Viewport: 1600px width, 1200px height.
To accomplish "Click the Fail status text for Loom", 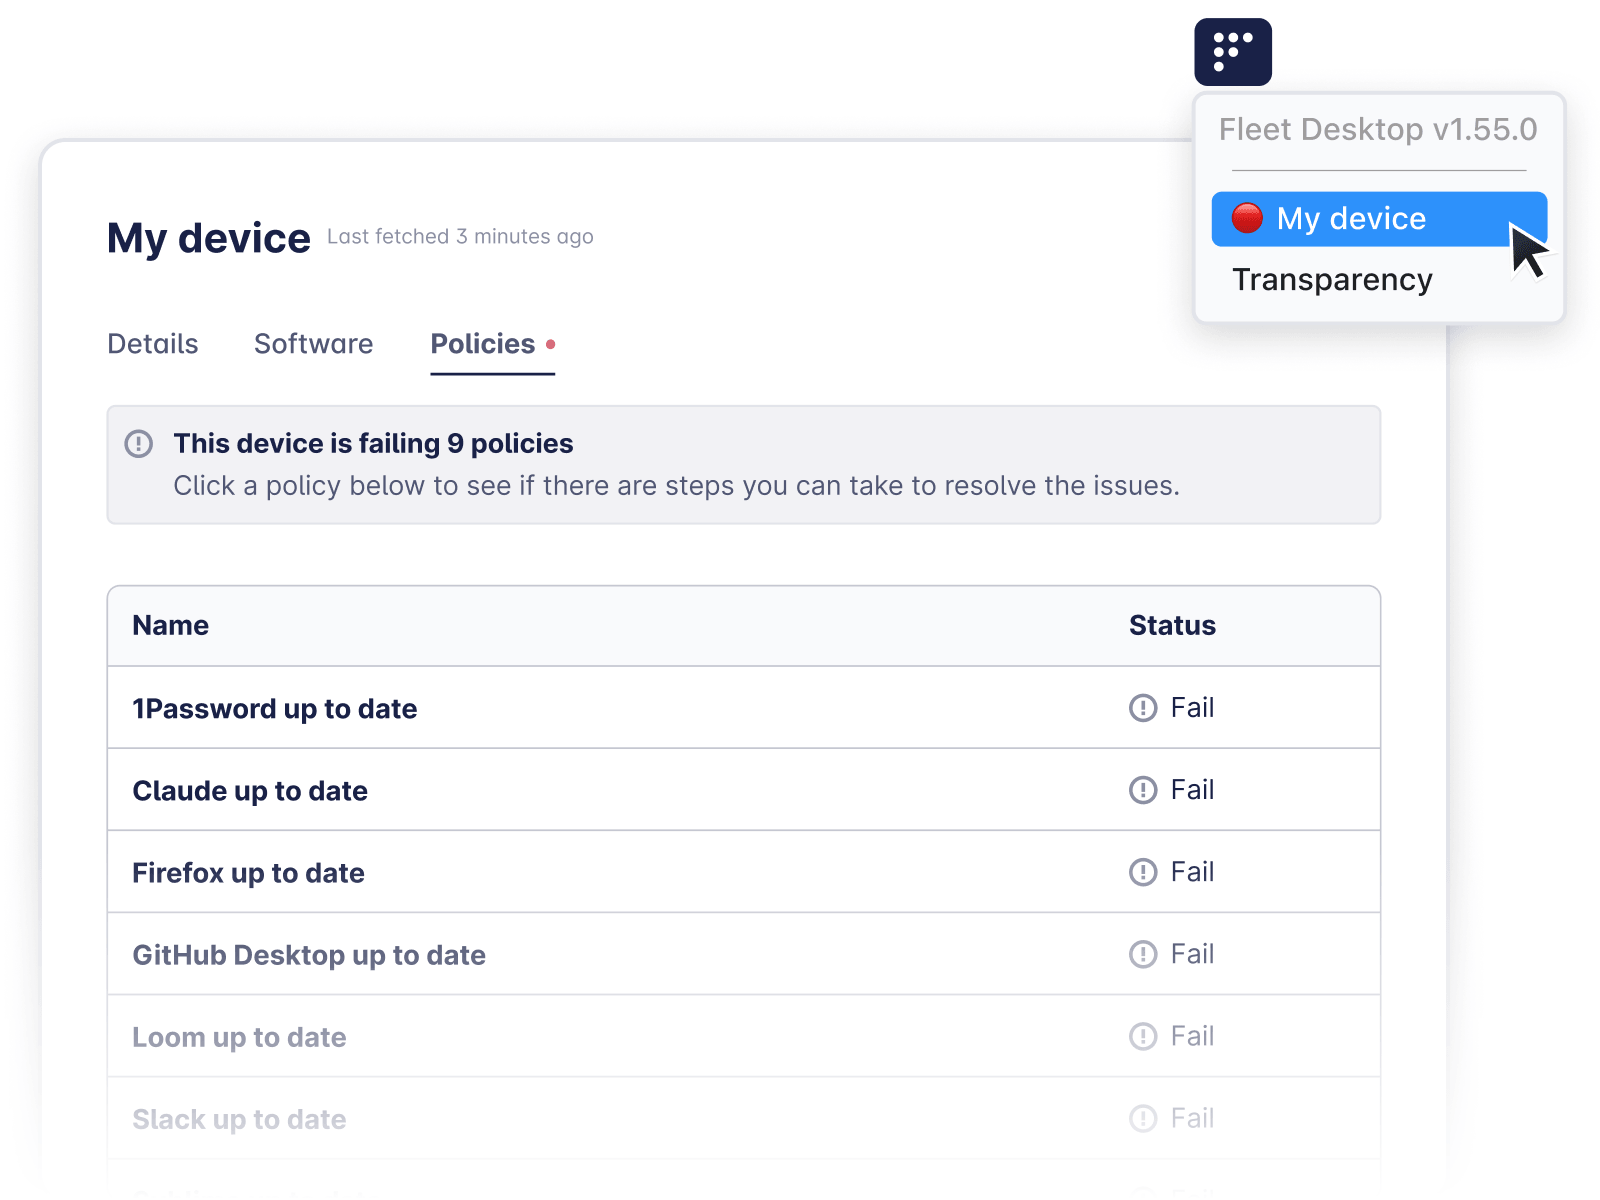I will (x=1193, y=1036).
